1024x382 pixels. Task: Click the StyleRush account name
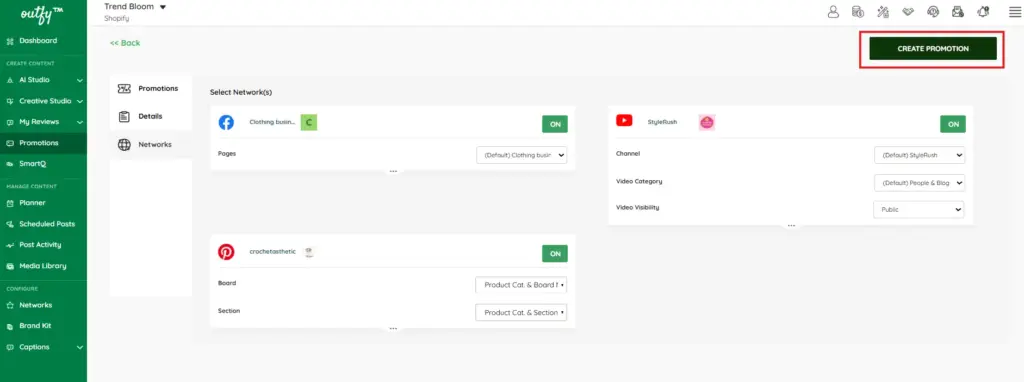[x=662, y=122]
